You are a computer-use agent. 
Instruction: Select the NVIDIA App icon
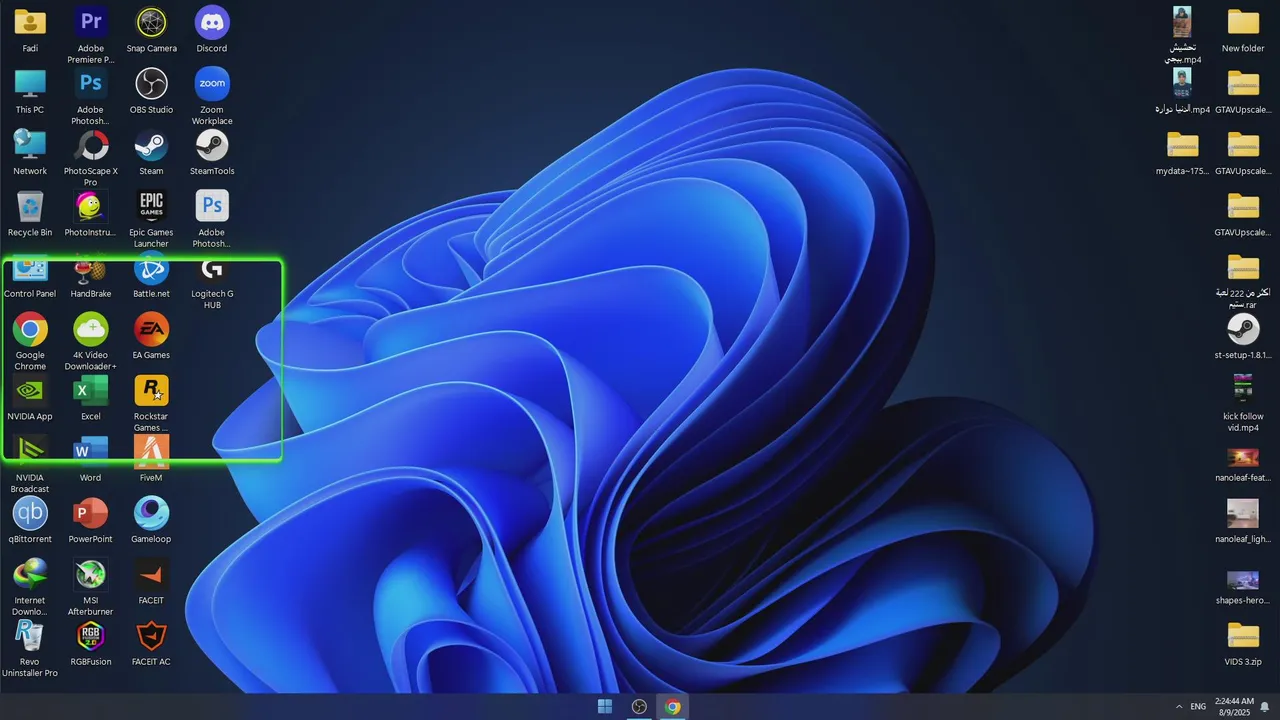[30, 390]
